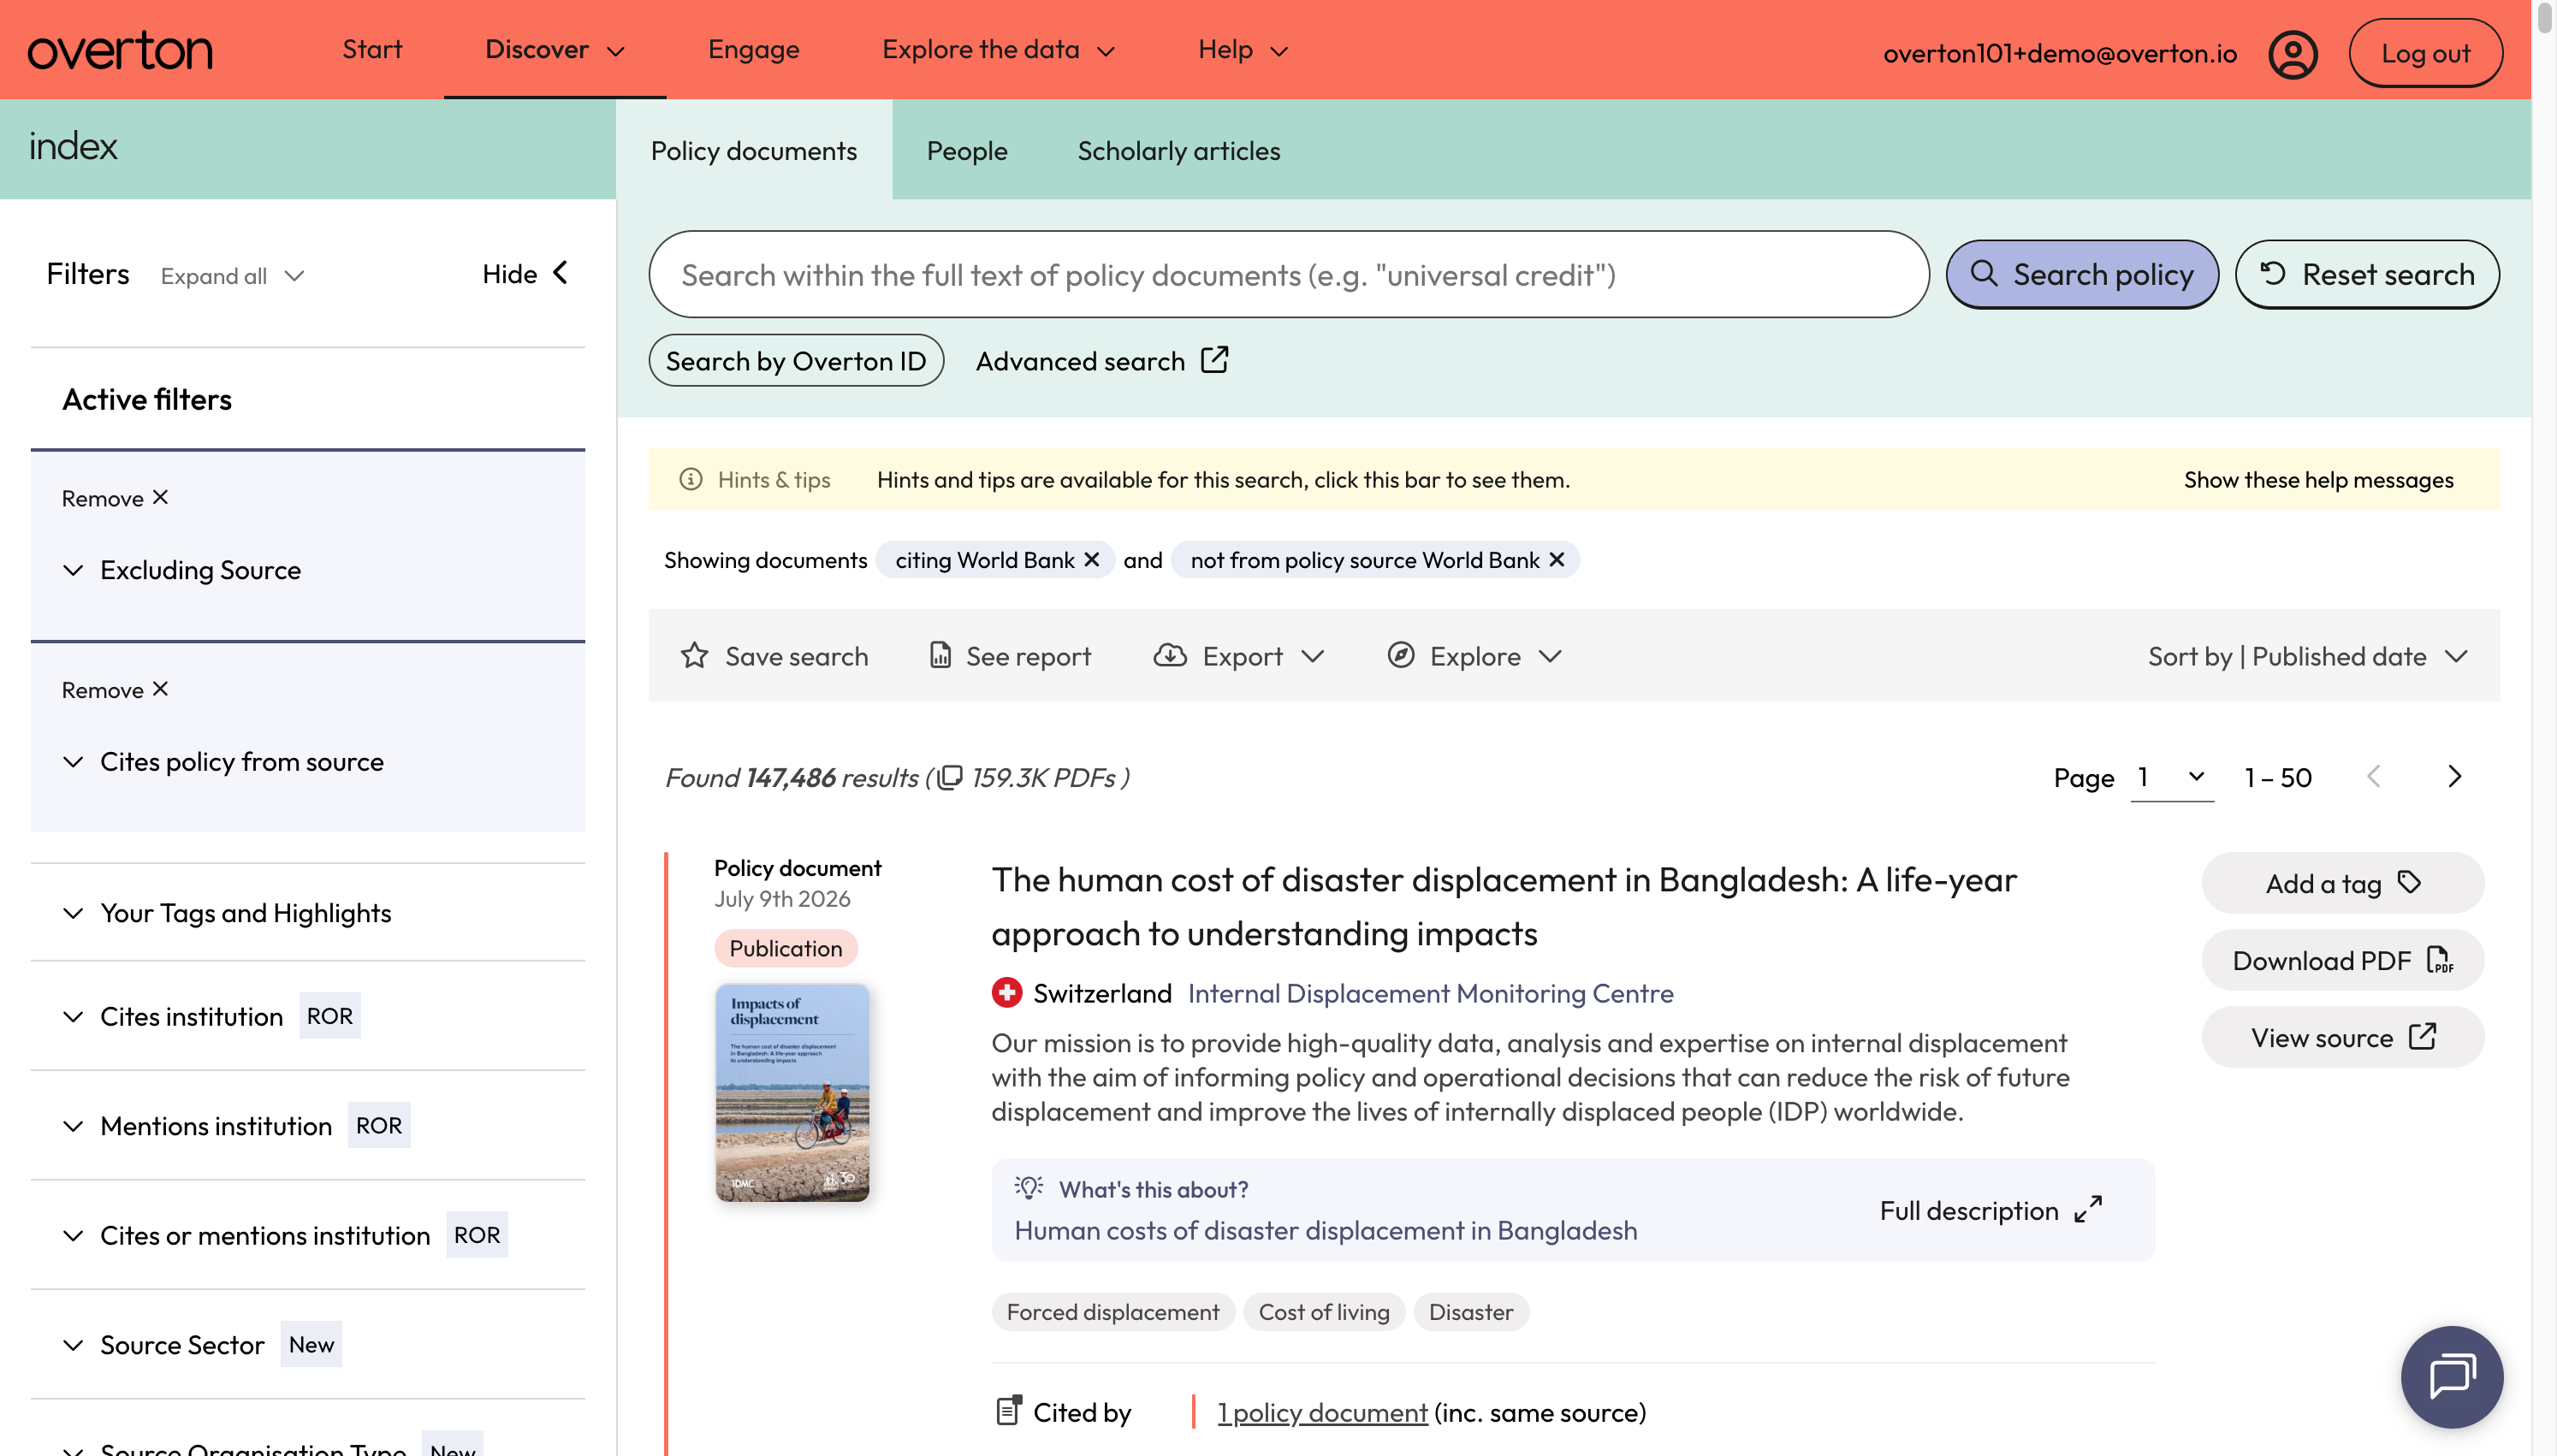2557x1456 pixels.
Task: Open the Export dropdown menu
Action: click(x=1238, y=656)
